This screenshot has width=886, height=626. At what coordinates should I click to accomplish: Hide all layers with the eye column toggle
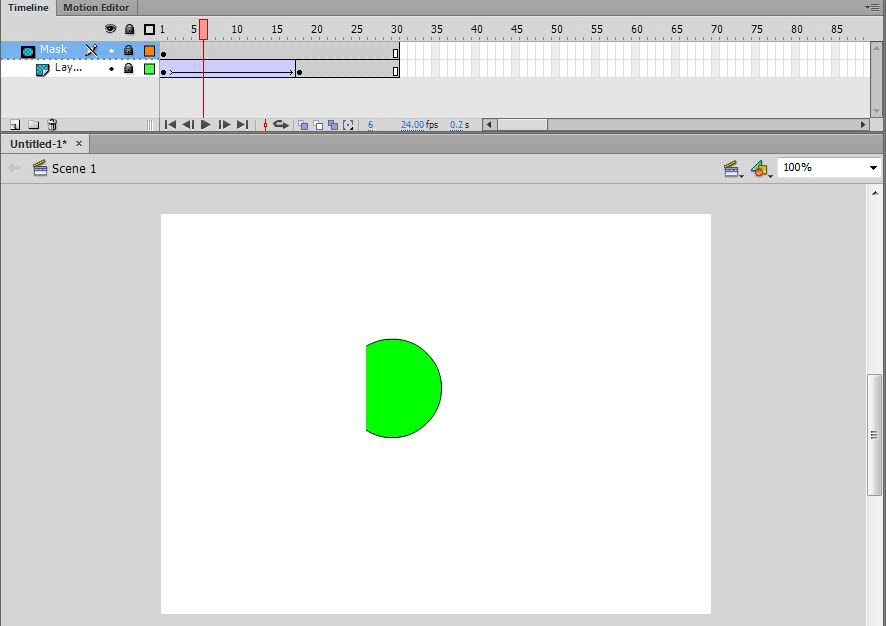tap(111, 31)
